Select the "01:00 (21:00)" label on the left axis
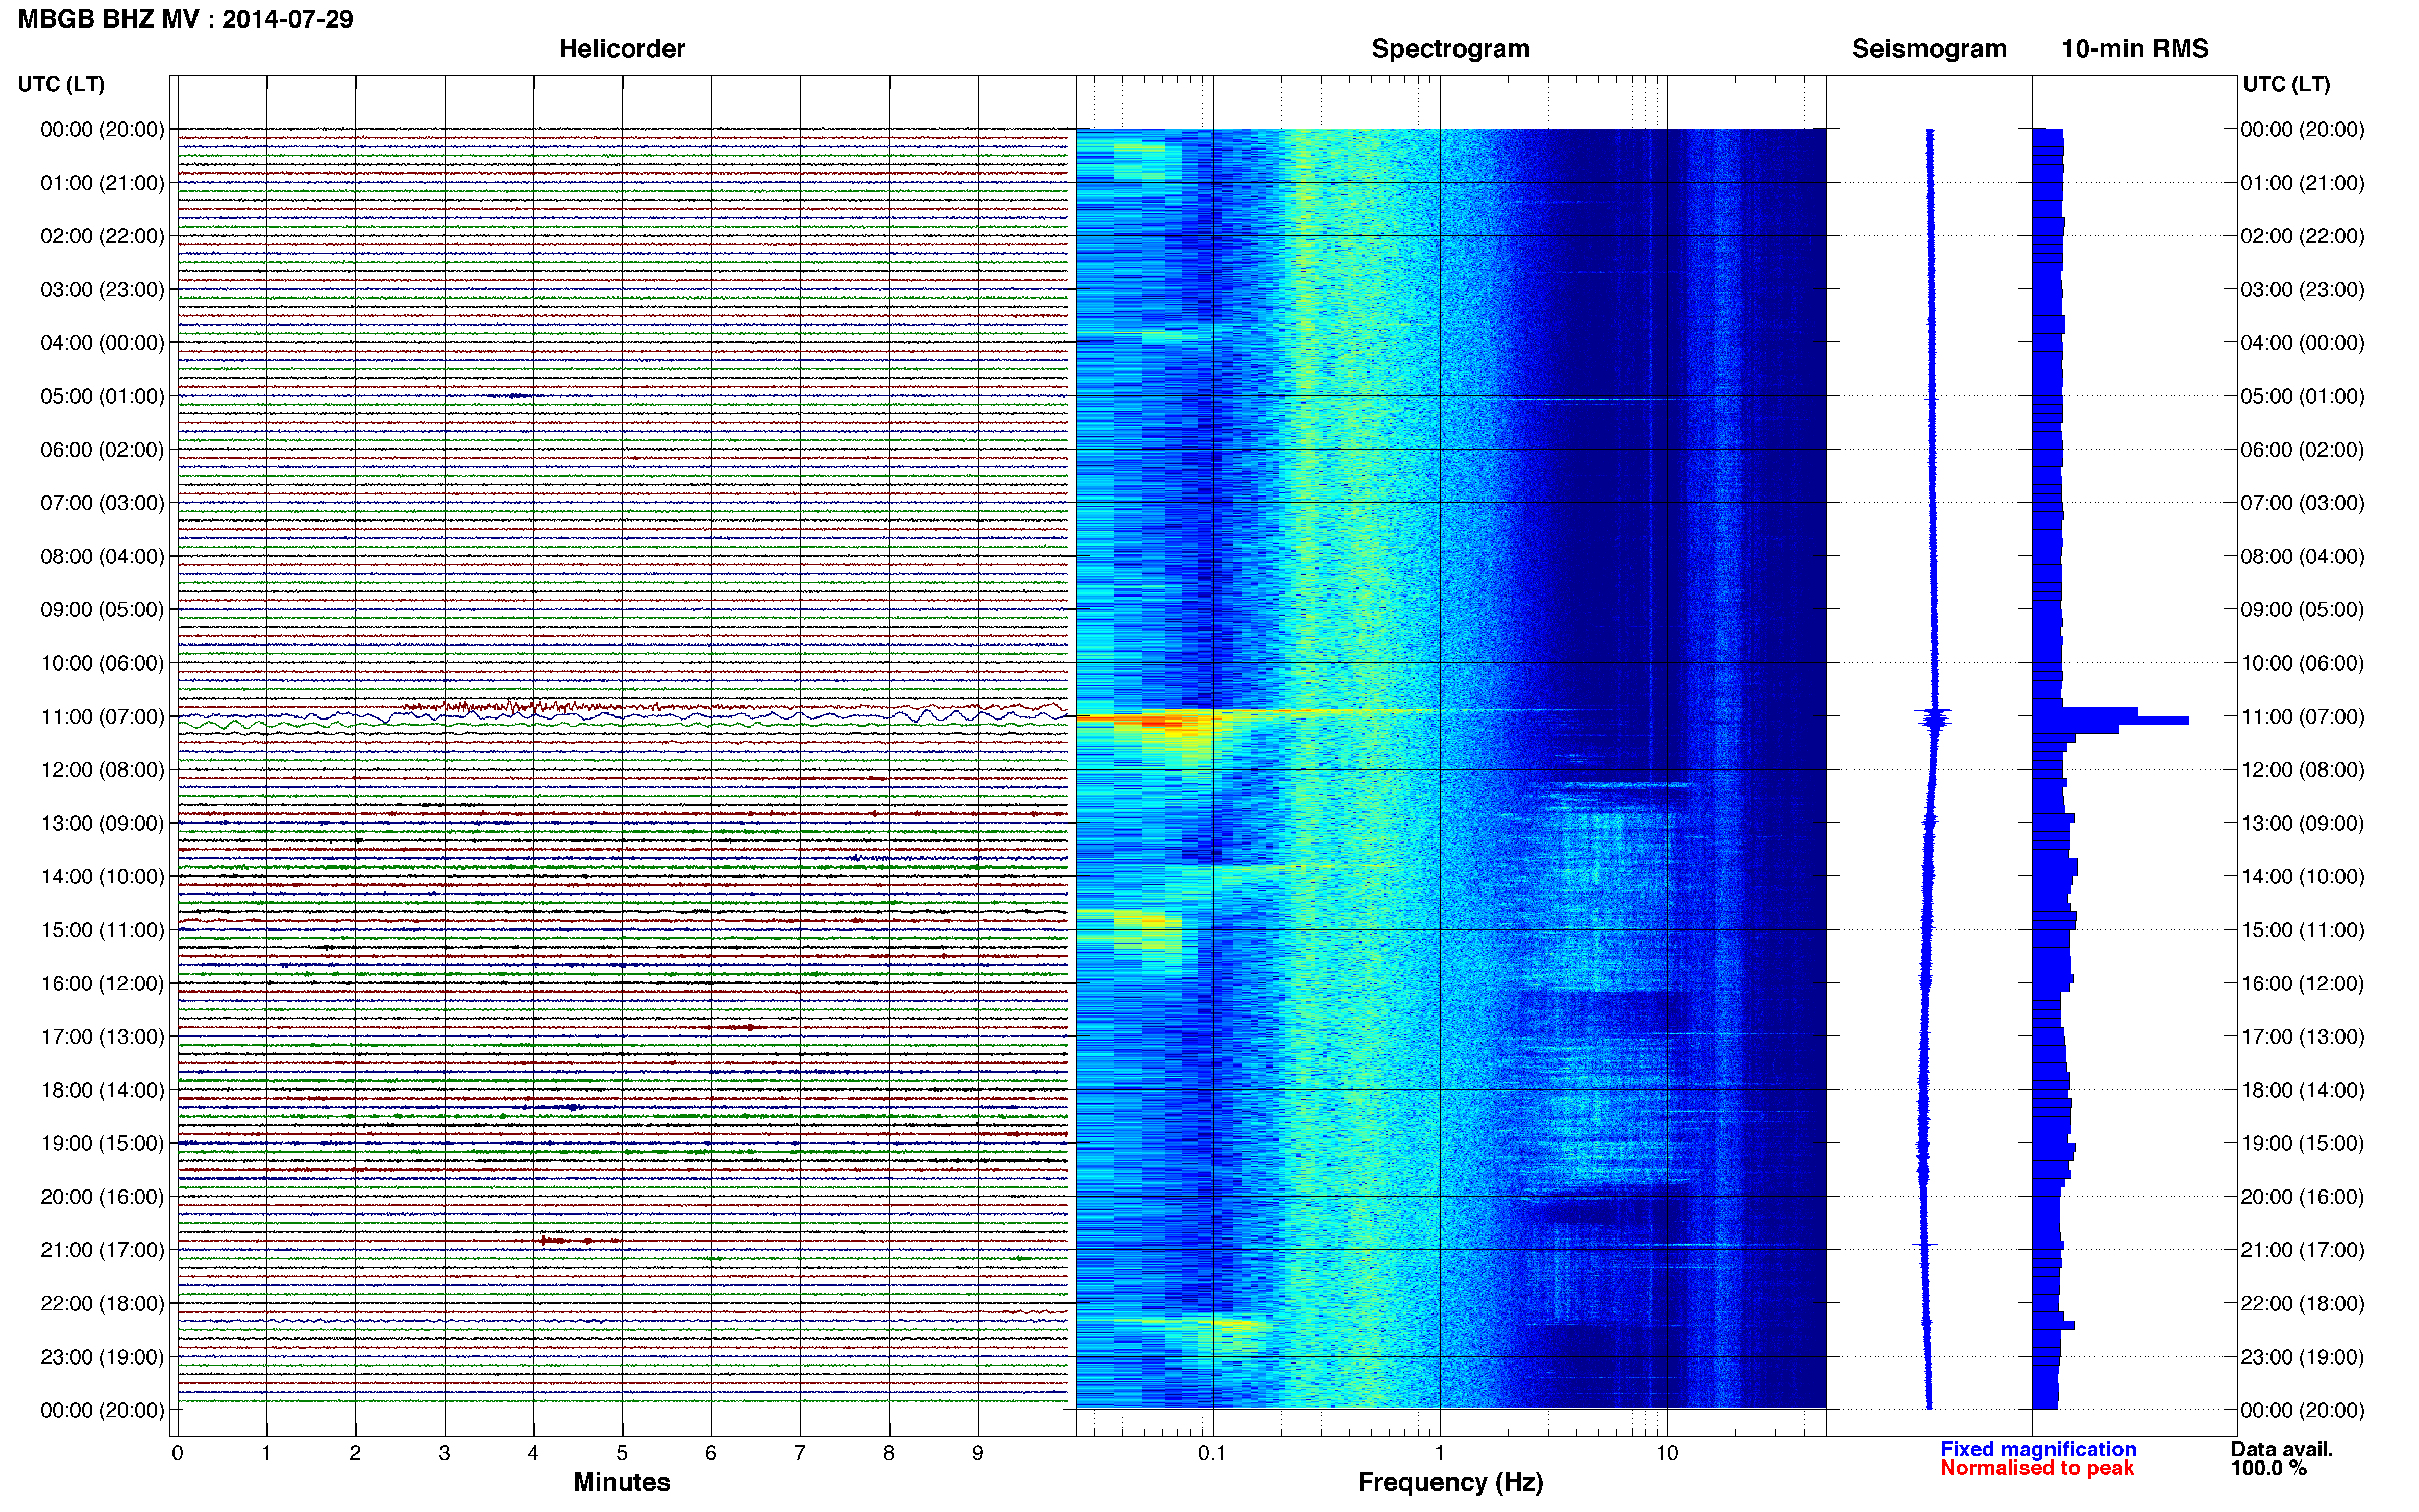Viewport: 2419px width, 1512px height. click(102, 183)
